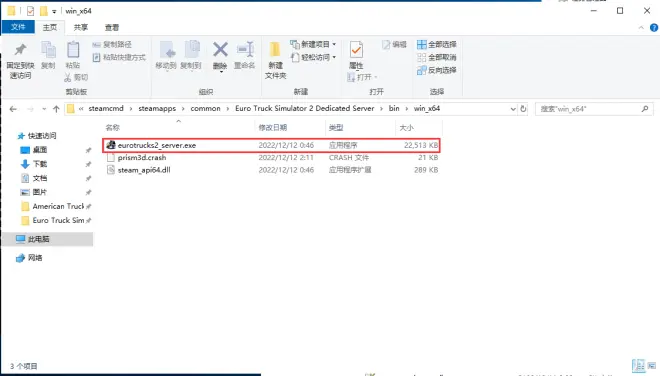Click steamcmd in the address path
The height and width of the screenshot is (376, 660).
pyautogui.click(x=106, y=109)
